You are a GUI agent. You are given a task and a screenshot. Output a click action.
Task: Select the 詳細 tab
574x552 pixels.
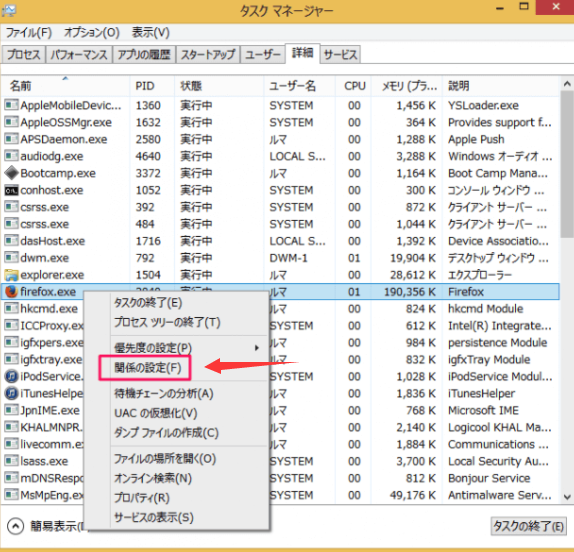[302, 53]
